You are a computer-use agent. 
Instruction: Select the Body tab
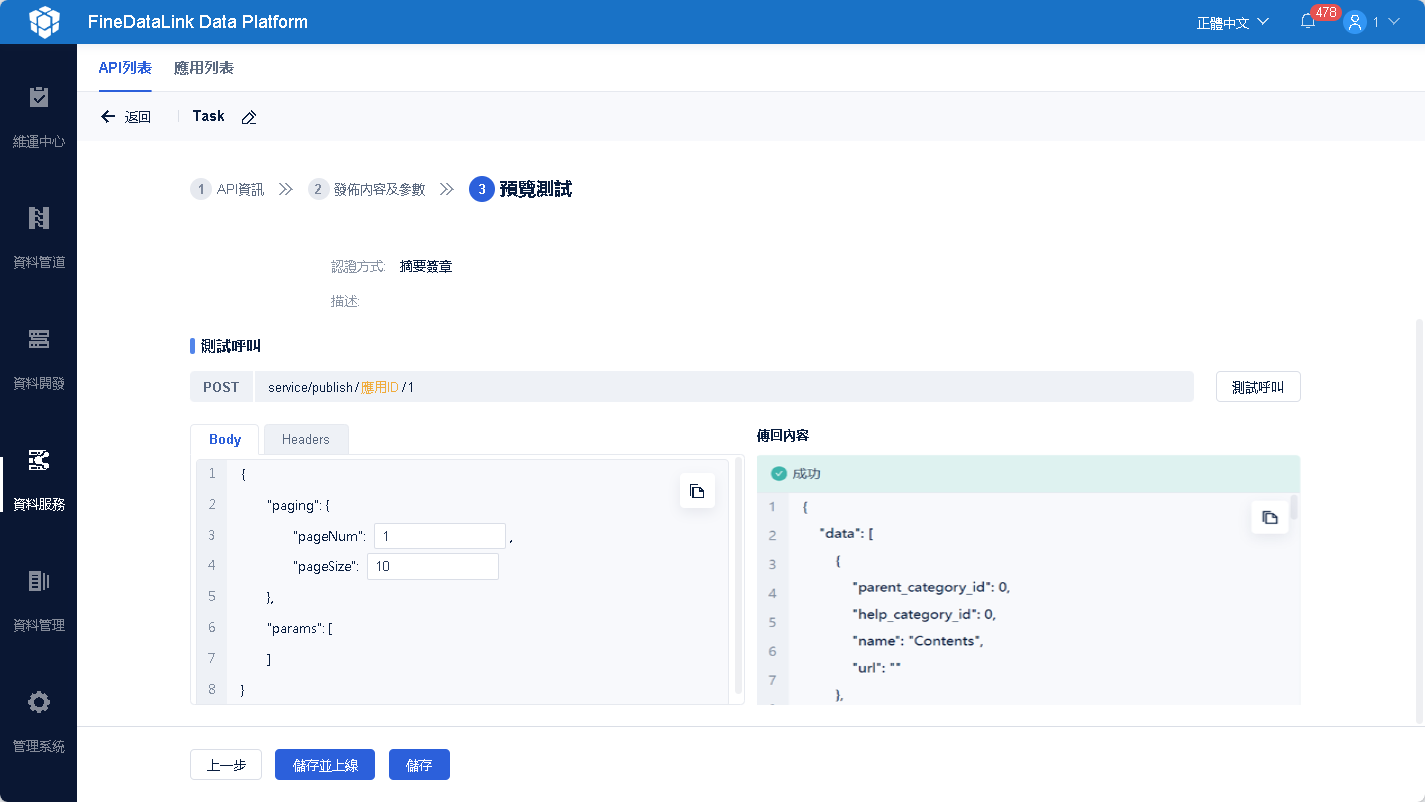tap(225, 439)
